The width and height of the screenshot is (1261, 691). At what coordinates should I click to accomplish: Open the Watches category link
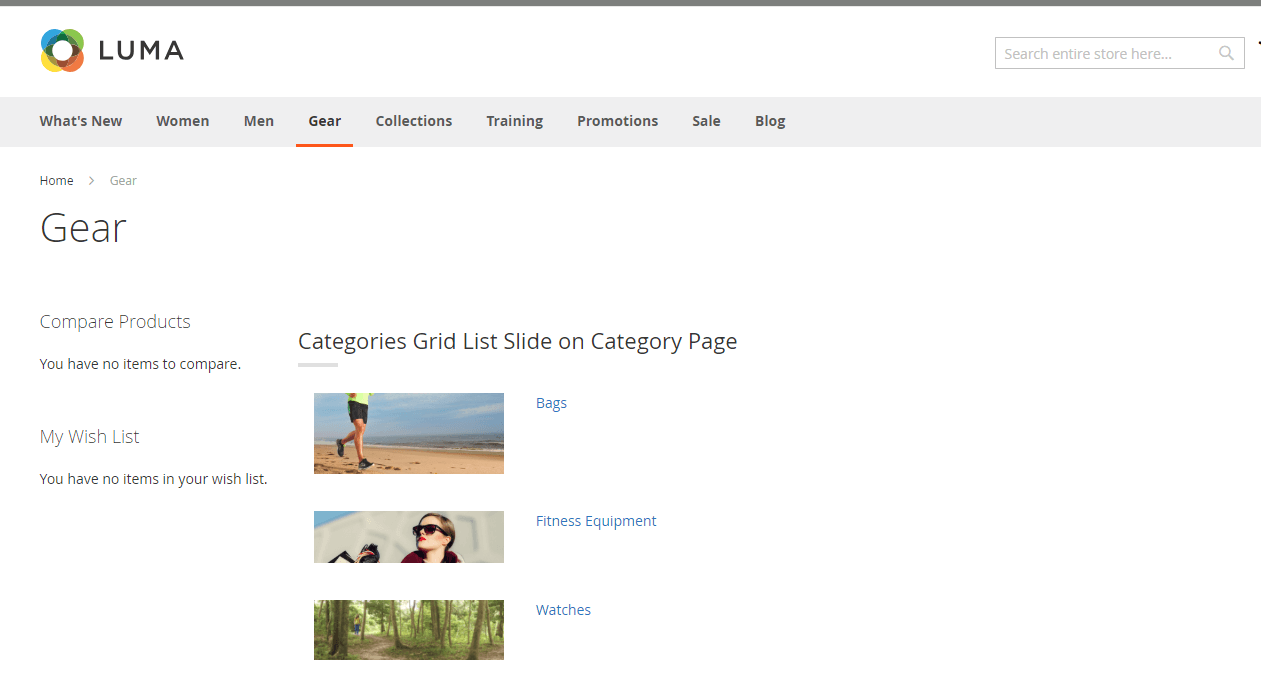pyautogui.click(x=563, y=610)
